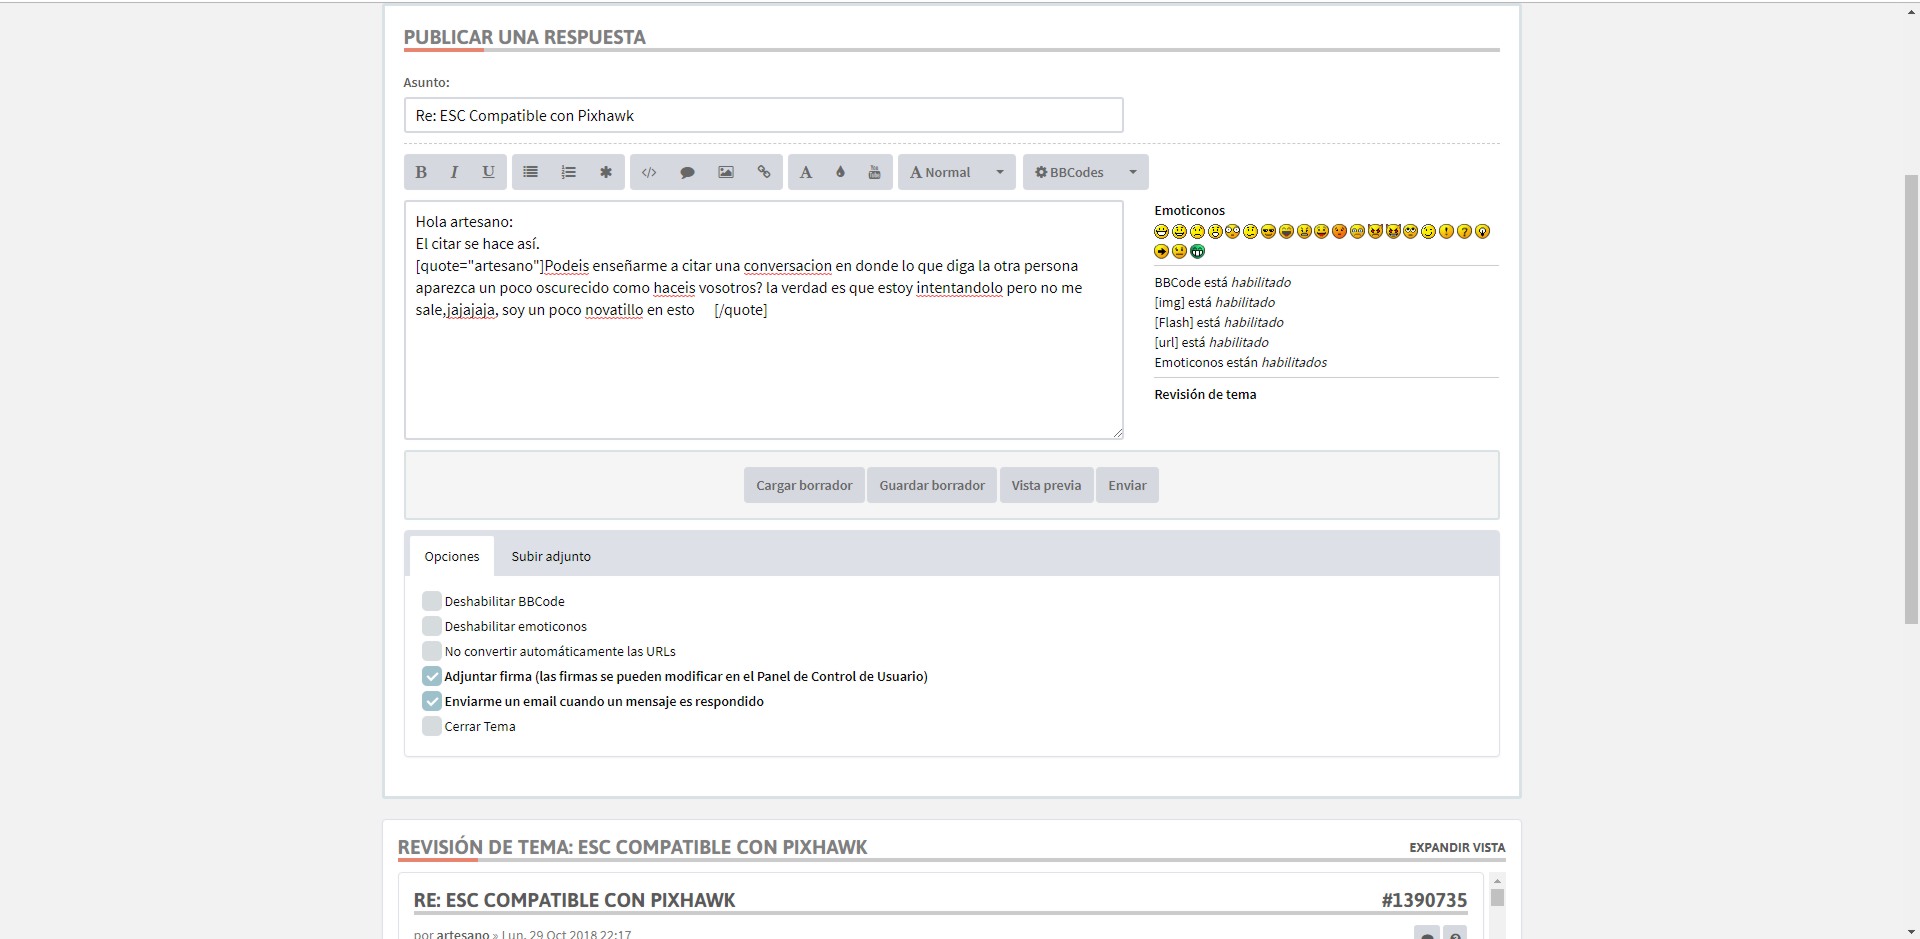Insert an unordered bullet list

click(x=530, y=172)
